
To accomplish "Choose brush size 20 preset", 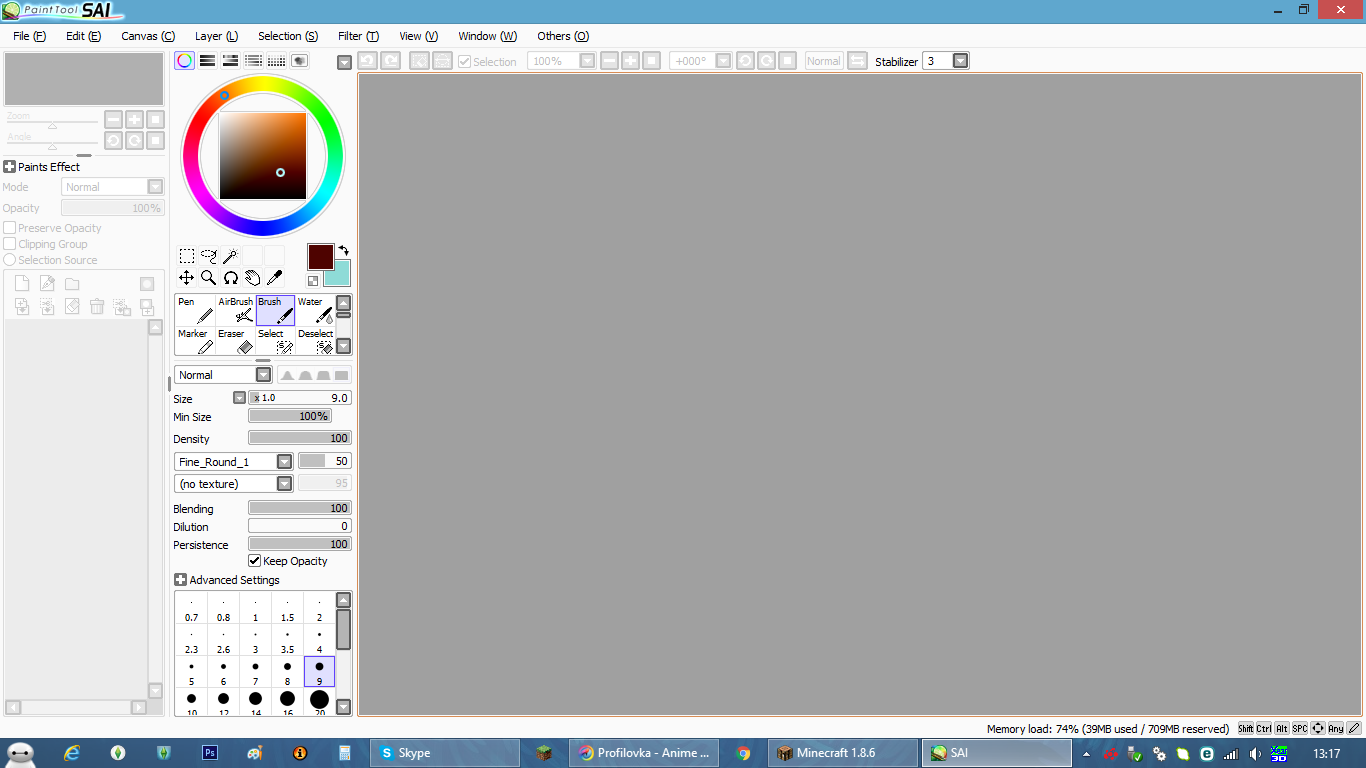I will point(319,701).
